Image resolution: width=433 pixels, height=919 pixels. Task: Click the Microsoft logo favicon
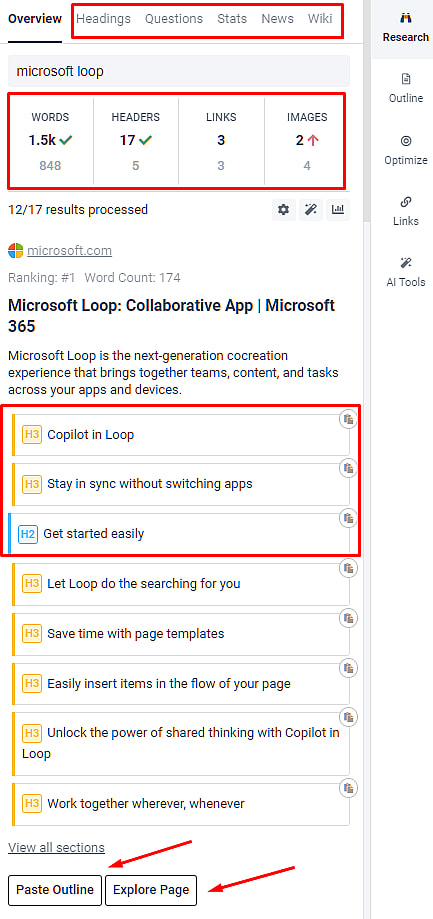[x=16, y=251]
